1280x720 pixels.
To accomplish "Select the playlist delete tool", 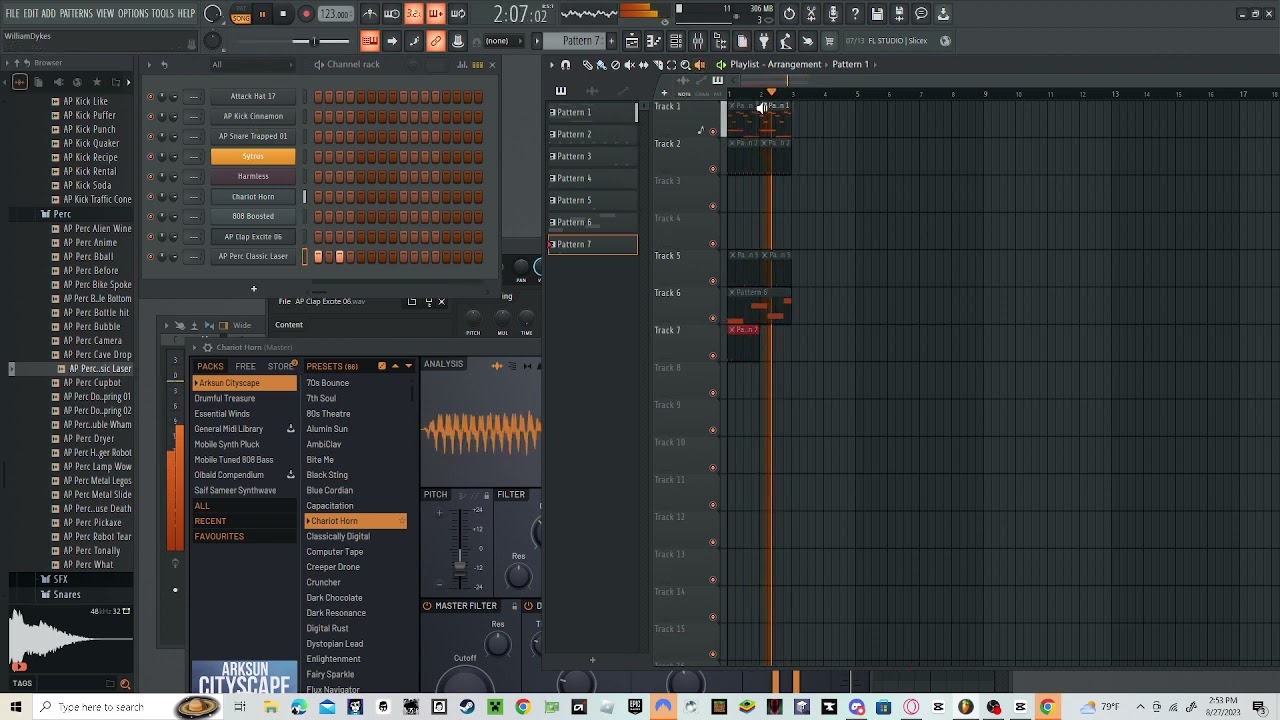I will pos(615,64).
